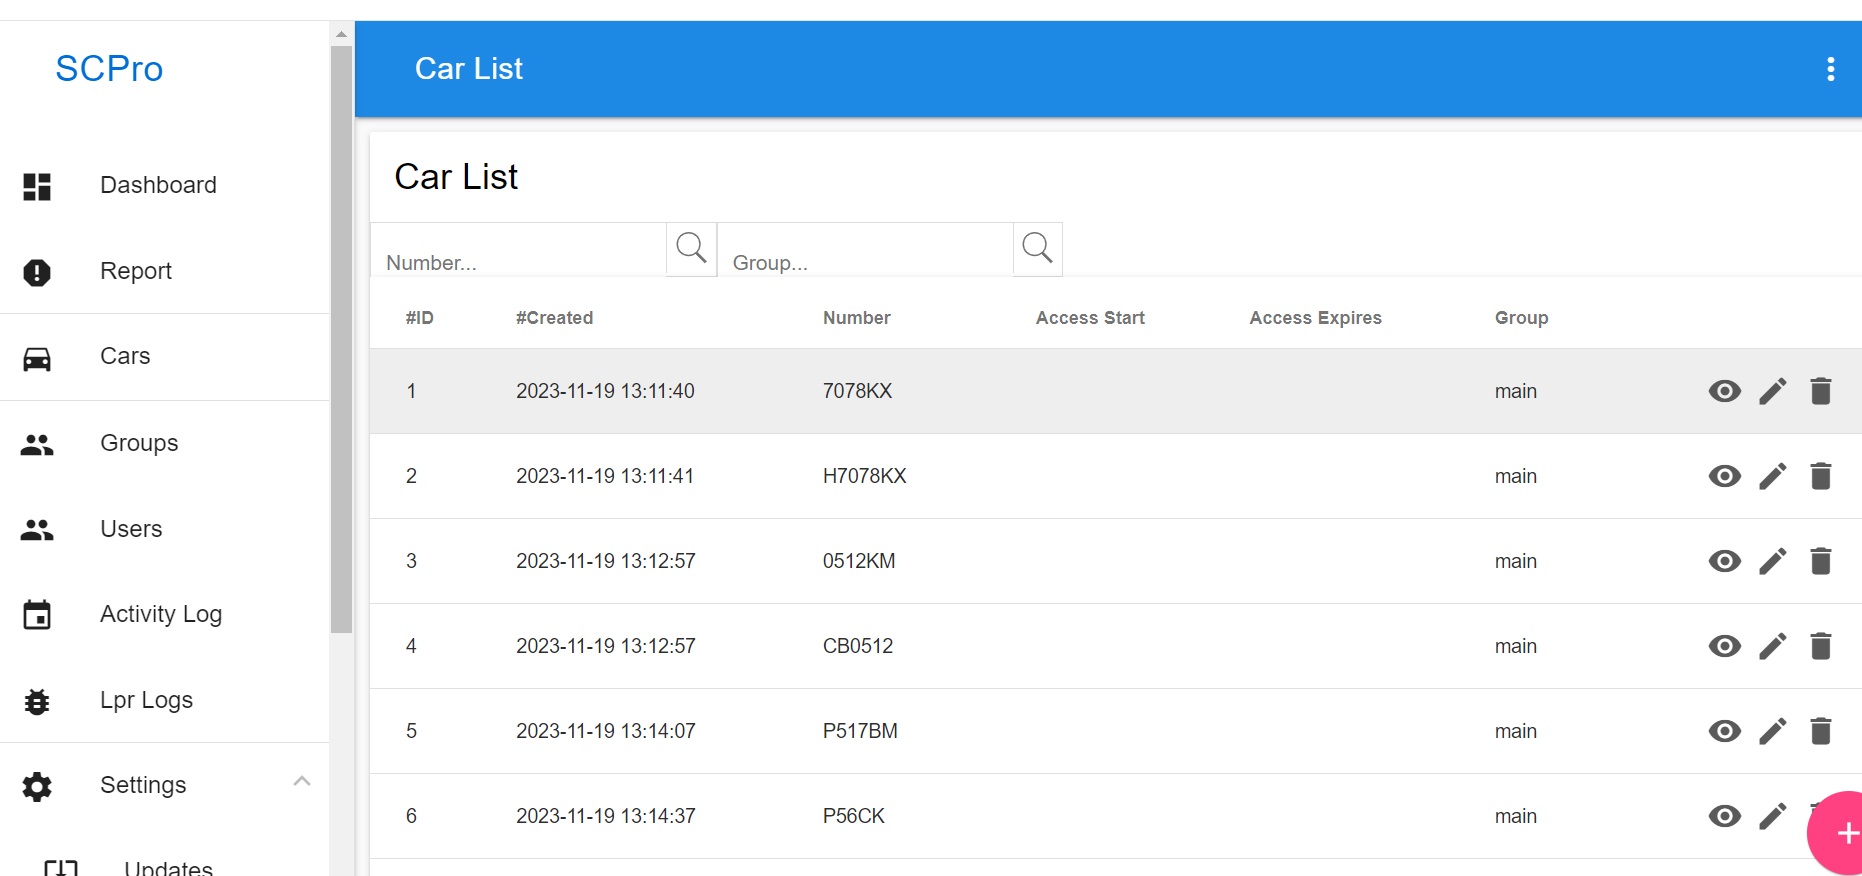Delete the car P517BM entry
Image resolution: width=1862 pixels, height=876 pixels.
(x=1821, y=731)
